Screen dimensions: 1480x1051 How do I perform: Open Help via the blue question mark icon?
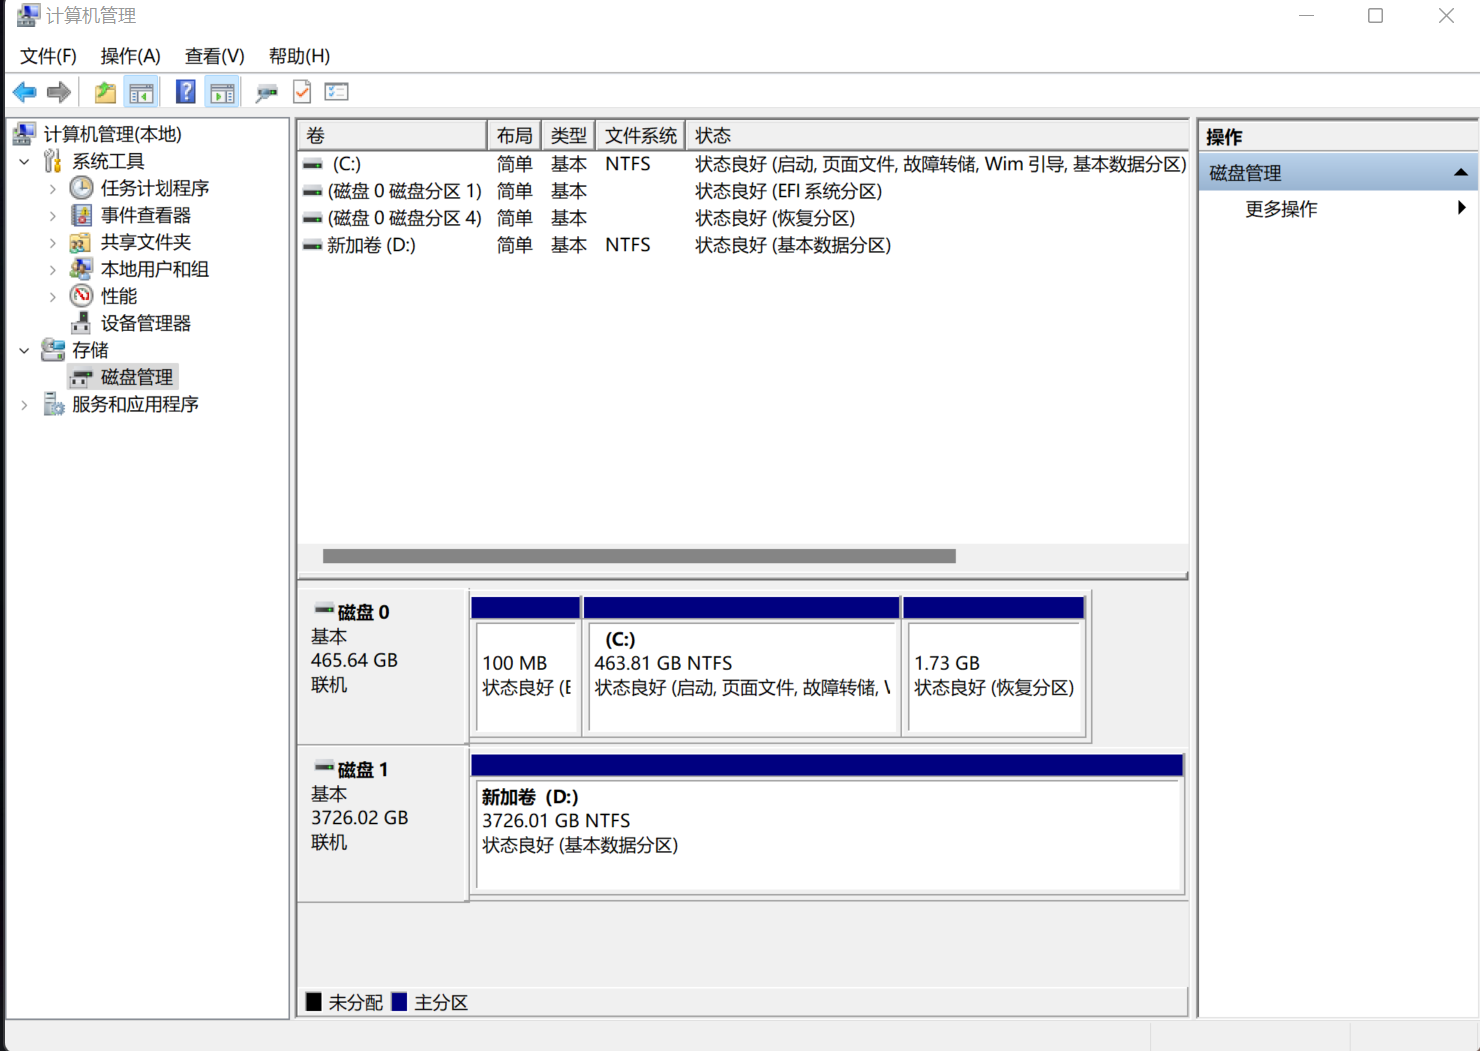[185, 93]
